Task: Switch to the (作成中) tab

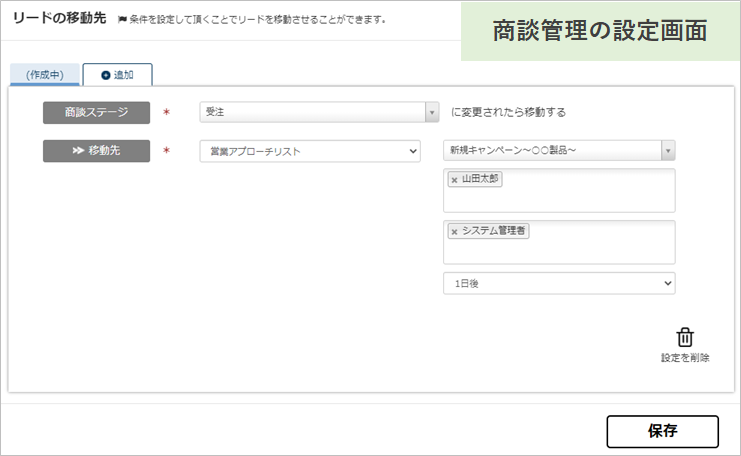Action: pyautogui.click(x=45, y=75)
